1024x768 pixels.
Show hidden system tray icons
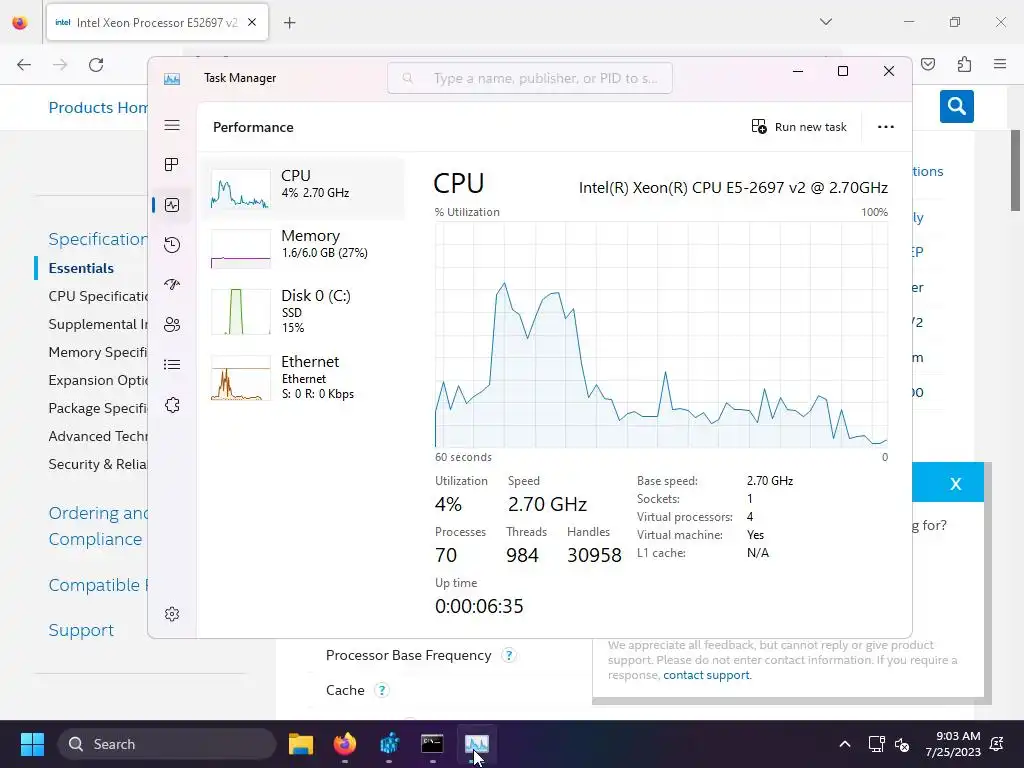point(844,744)
